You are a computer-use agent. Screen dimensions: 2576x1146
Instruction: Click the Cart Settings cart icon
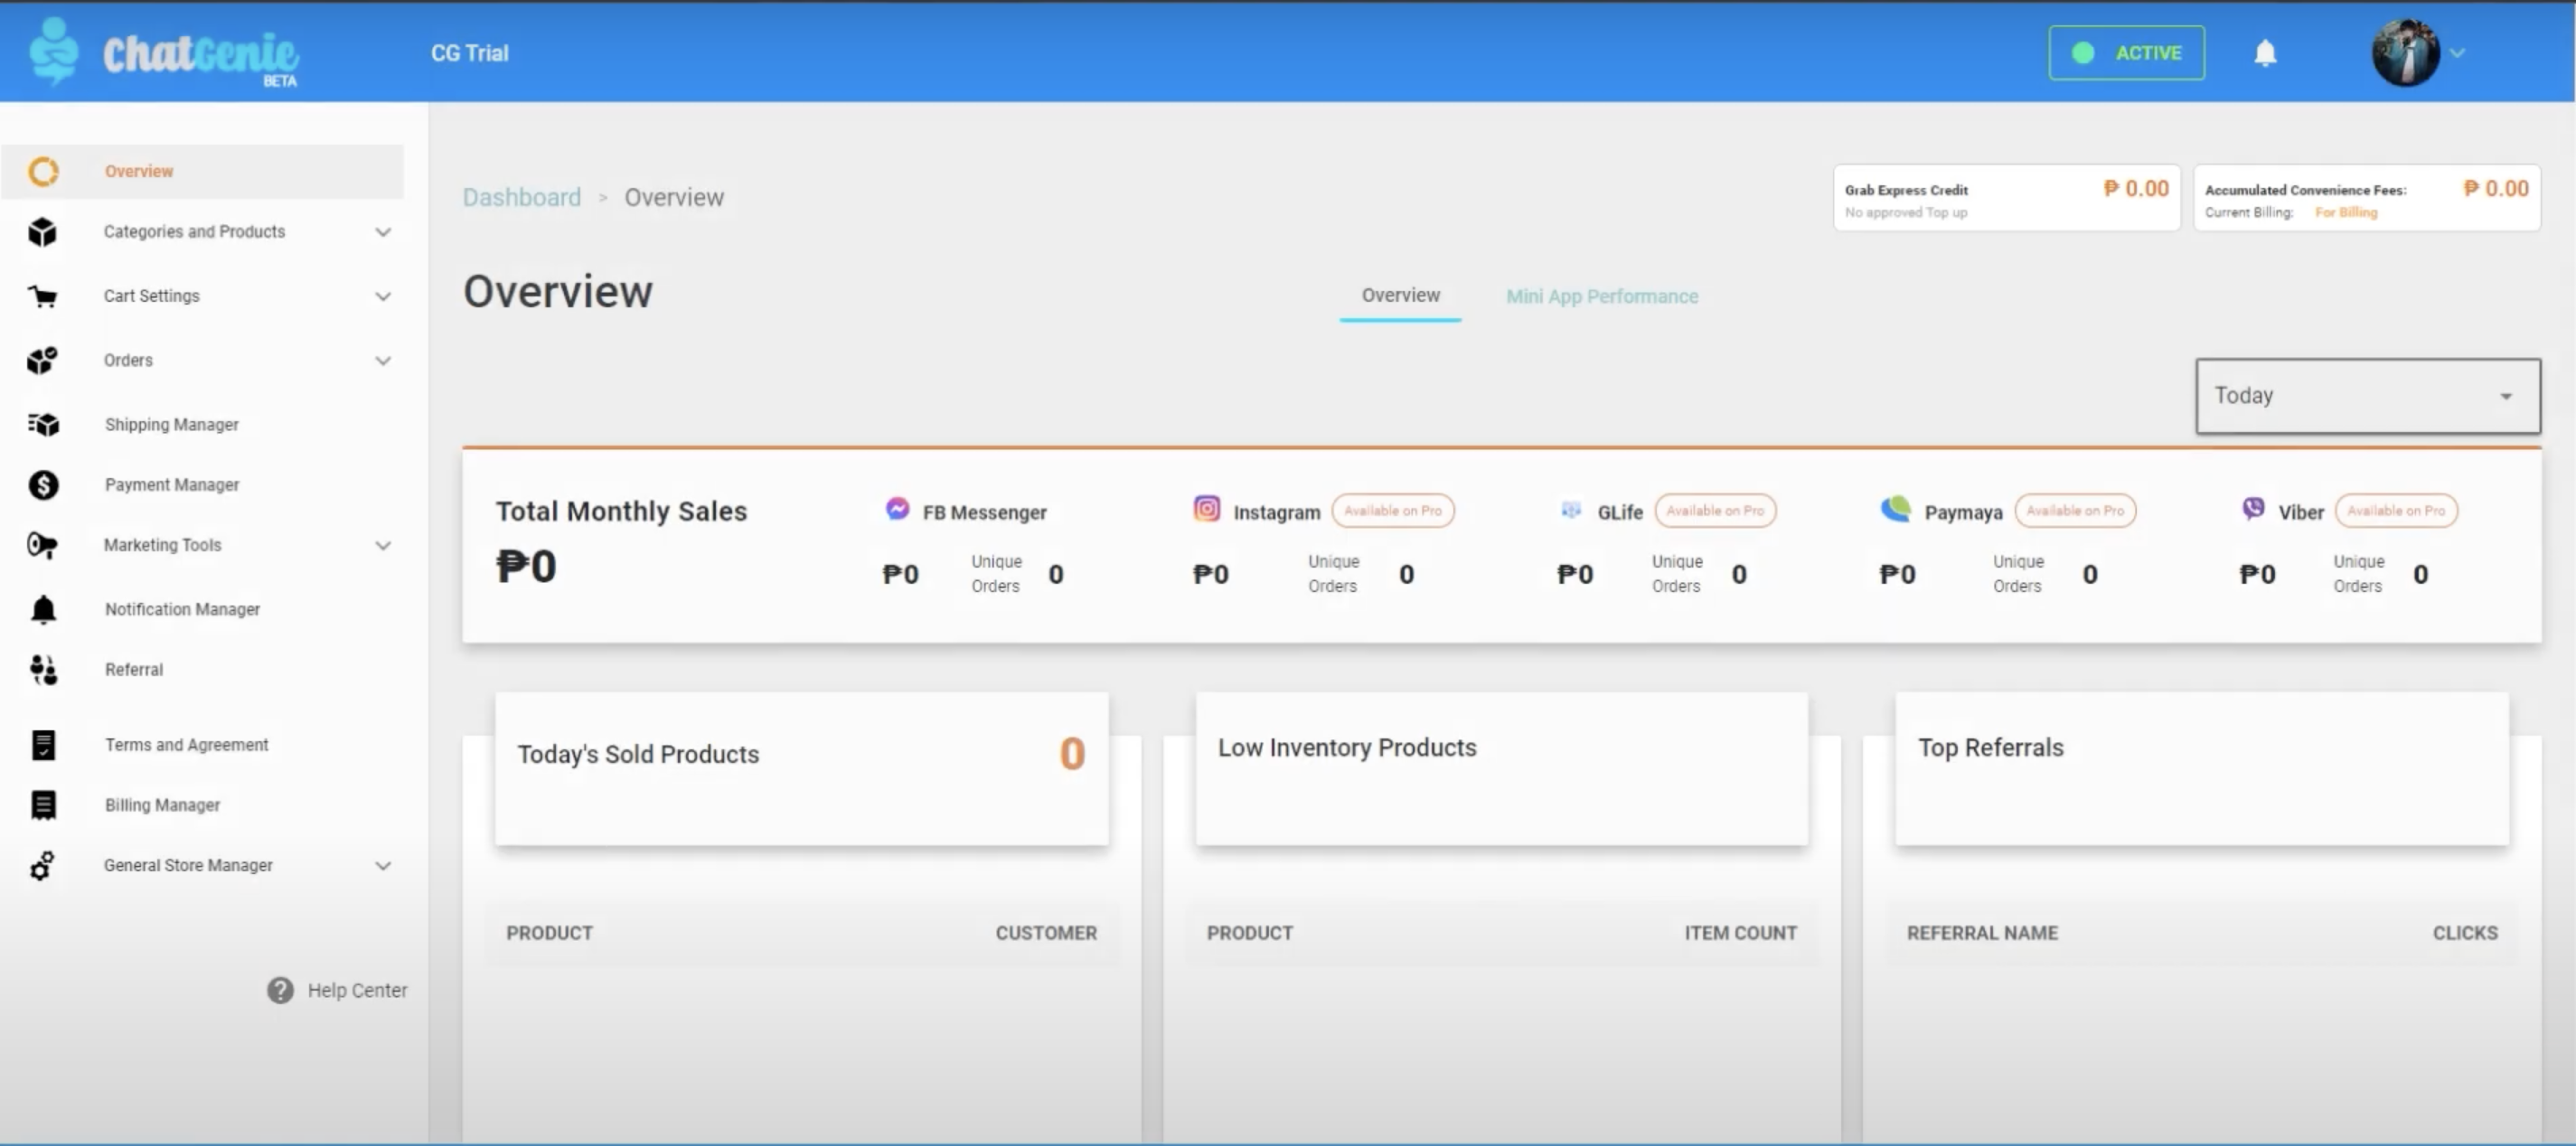[43, 296]
